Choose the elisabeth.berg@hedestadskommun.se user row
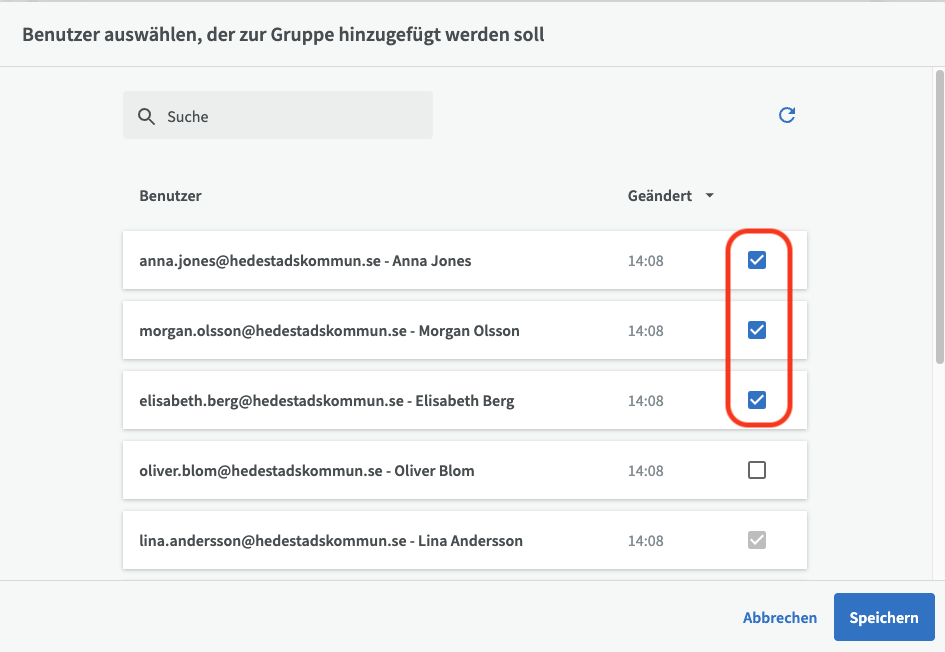The image size is (945, 652). click(x=326, y=401)
